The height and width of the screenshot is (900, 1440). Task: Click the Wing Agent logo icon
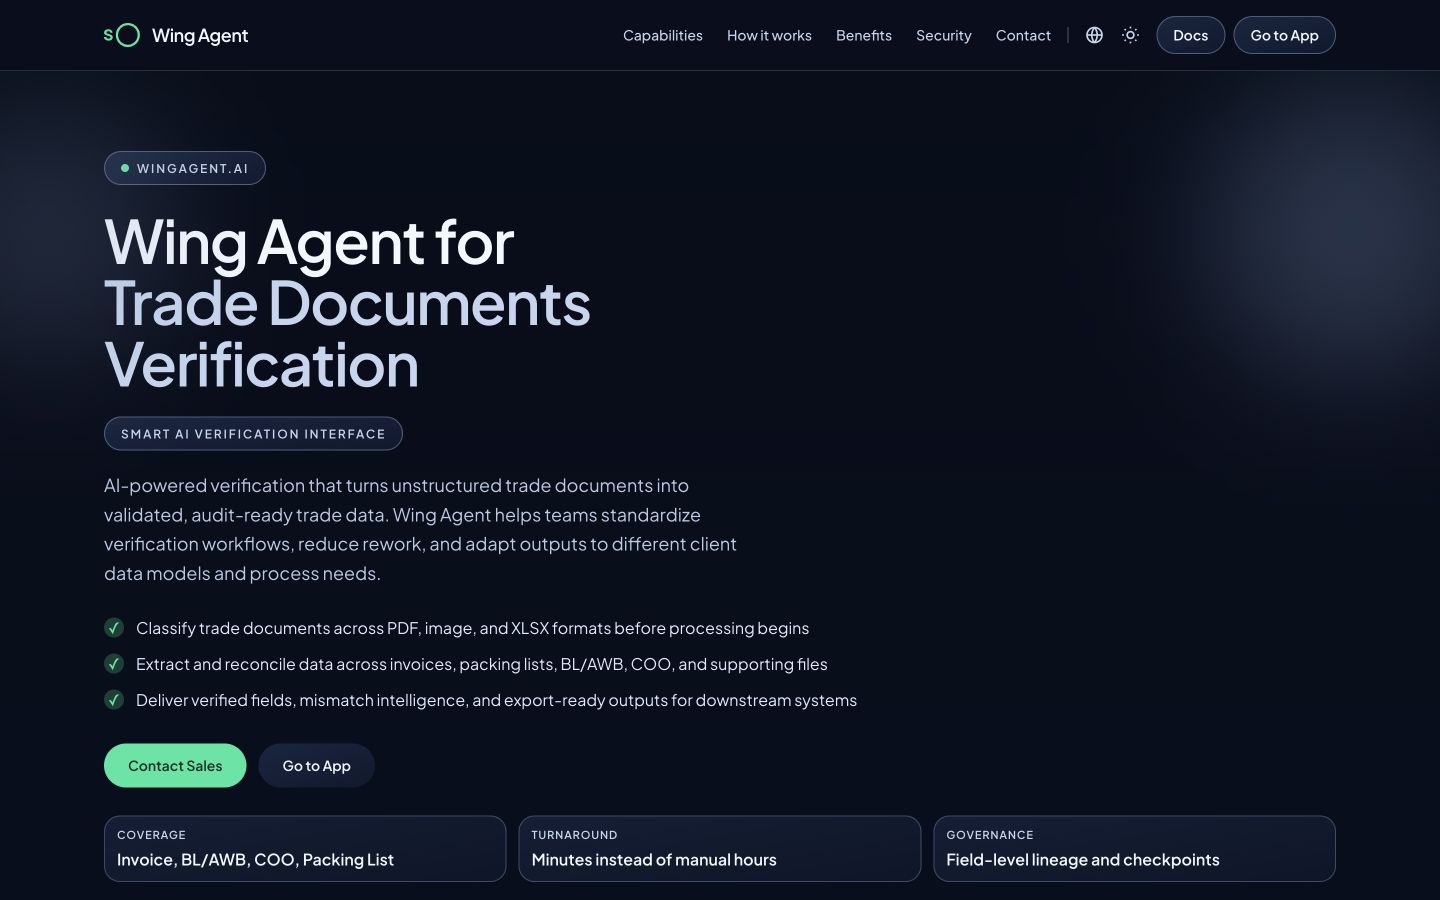point(122,35)
